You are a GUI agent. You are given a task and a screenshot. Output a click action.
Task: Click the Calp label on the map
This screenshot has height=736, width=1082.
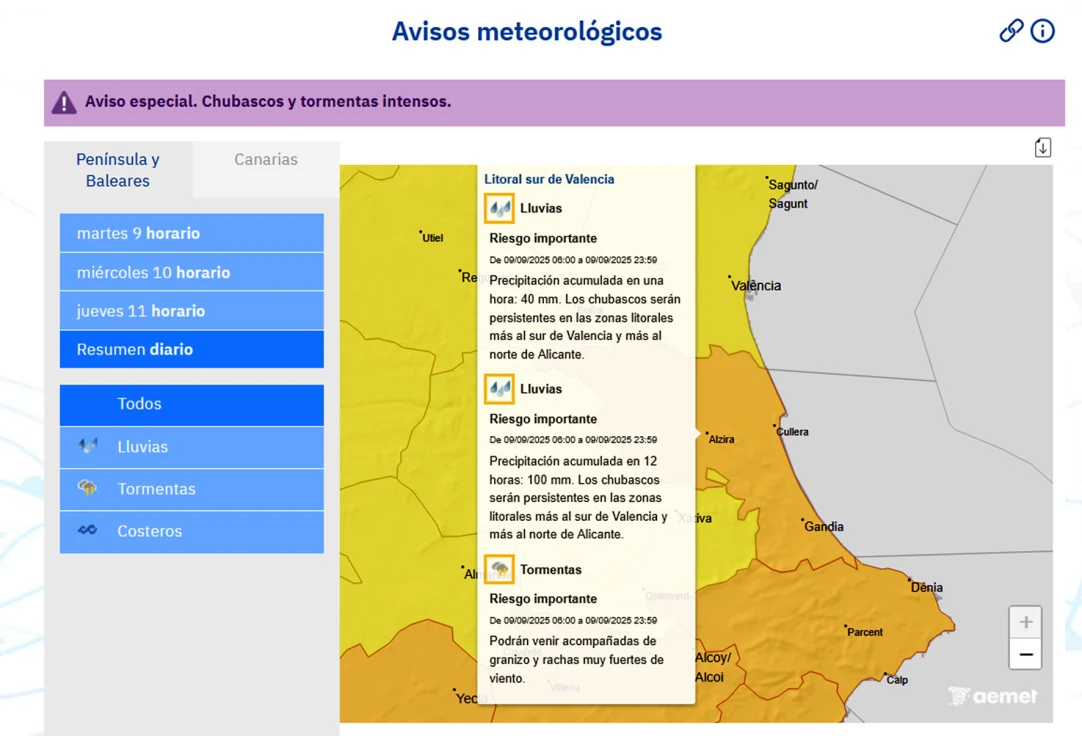click(897, 680)
